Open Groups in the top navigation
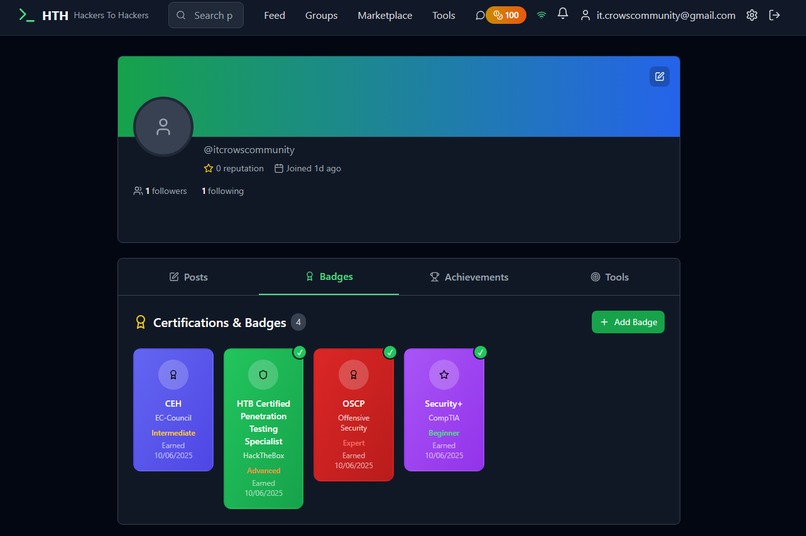This screenshot has height=536, width=806. [321, 15]
